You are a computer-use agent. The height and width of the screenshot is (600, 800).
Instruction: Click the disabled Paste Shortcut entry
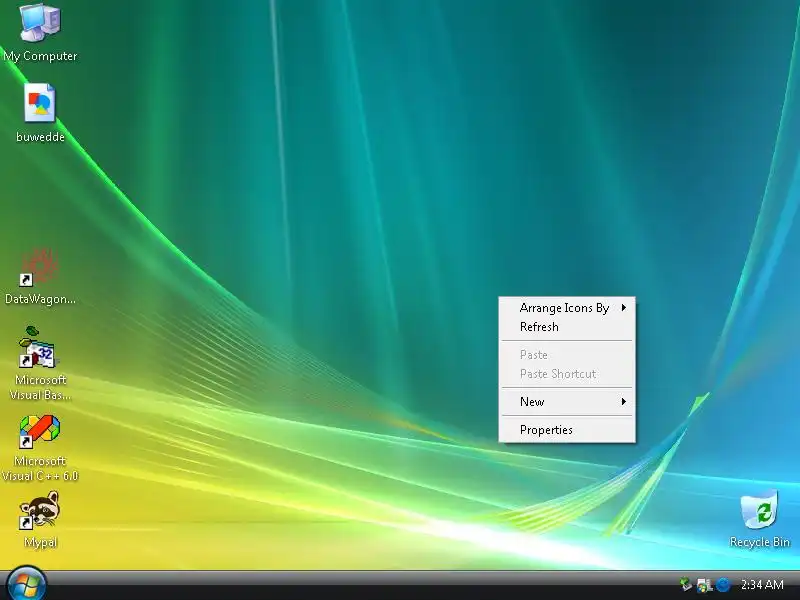[567, 374]
